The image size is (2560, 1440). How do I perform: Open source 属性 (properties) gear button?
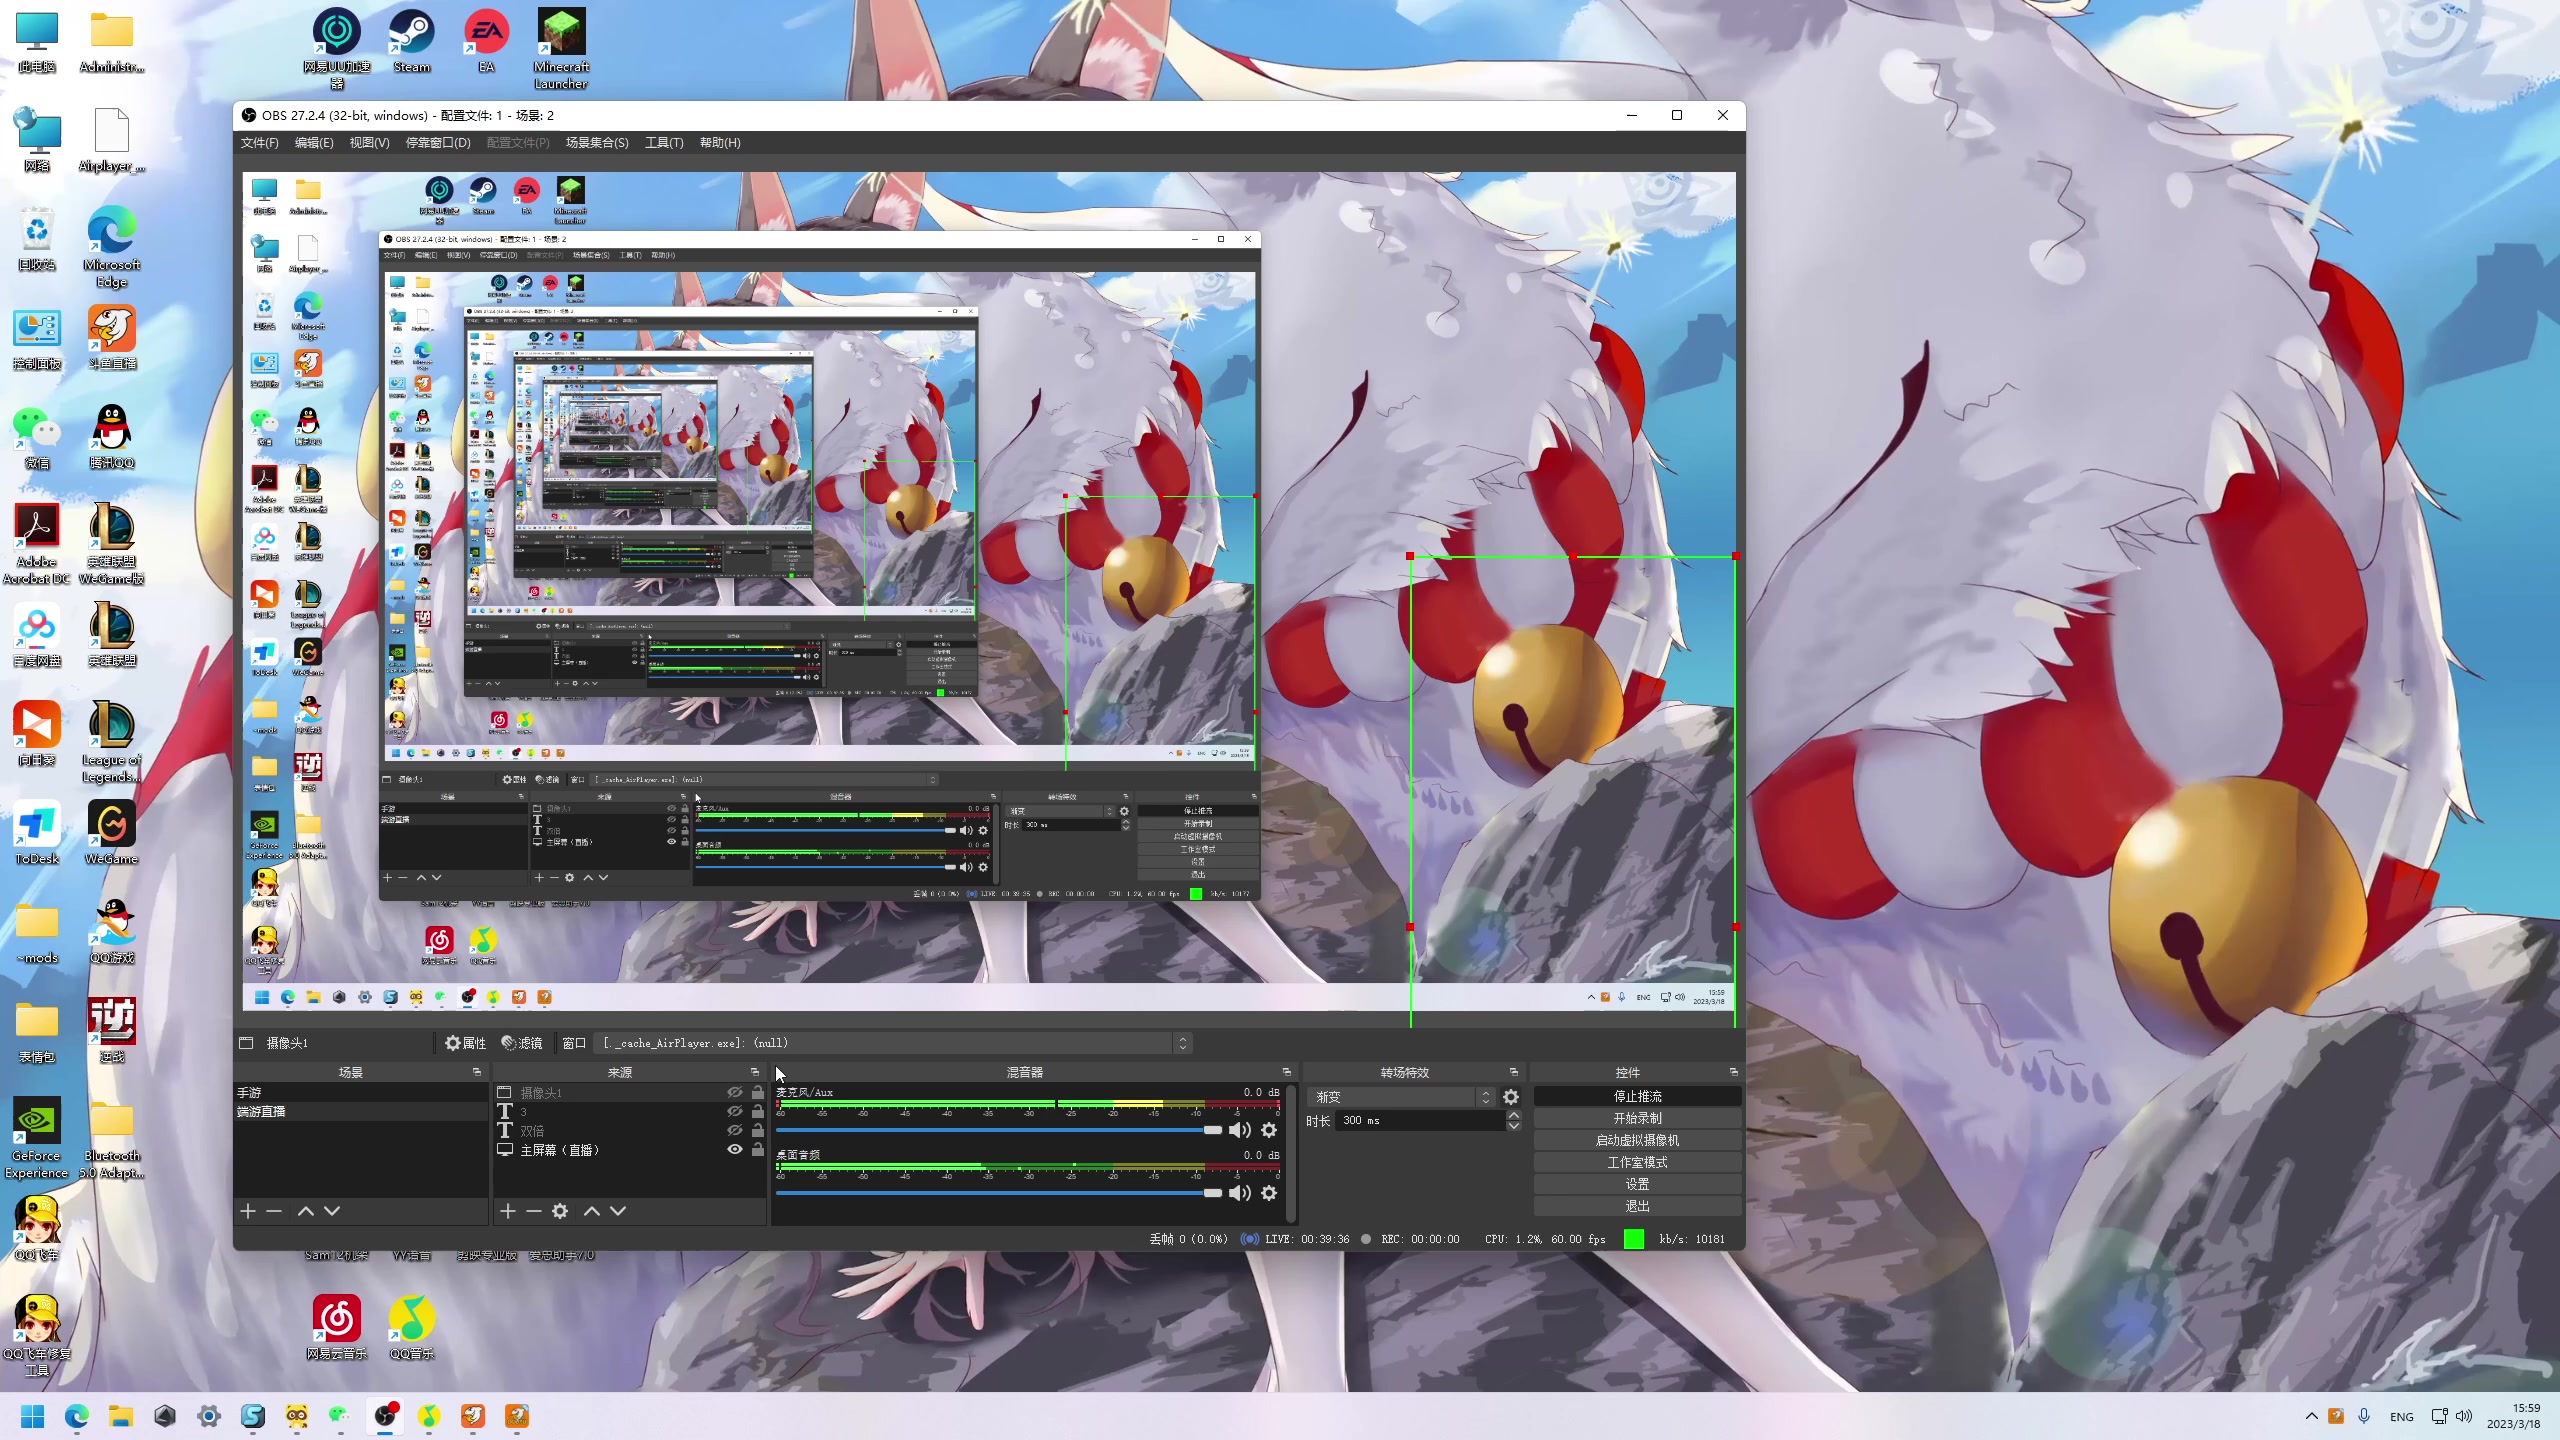click(465, 1043)
